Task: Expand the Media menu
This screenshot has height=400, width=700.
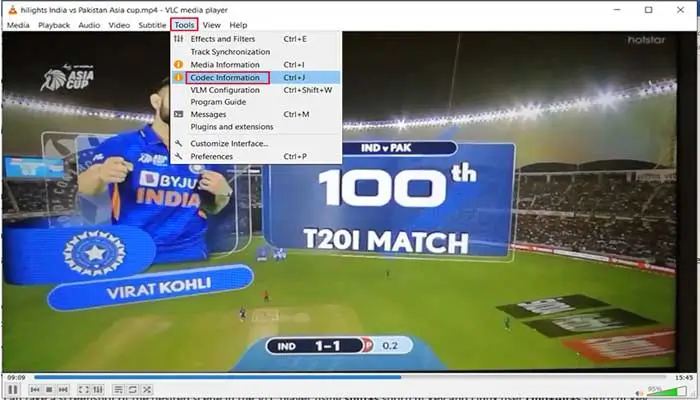Action: 18,25
